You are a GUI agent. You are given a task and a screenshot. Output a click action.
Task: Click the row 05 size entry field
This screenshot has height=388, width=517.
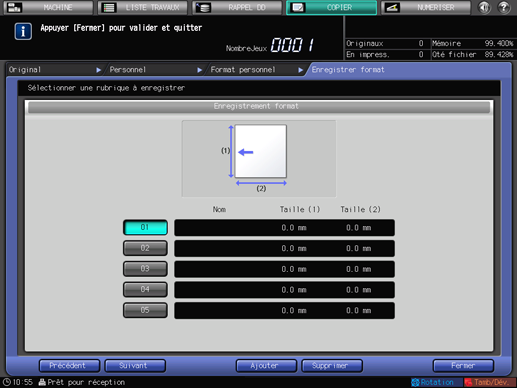pyautogui.click(x=284, y=310)
